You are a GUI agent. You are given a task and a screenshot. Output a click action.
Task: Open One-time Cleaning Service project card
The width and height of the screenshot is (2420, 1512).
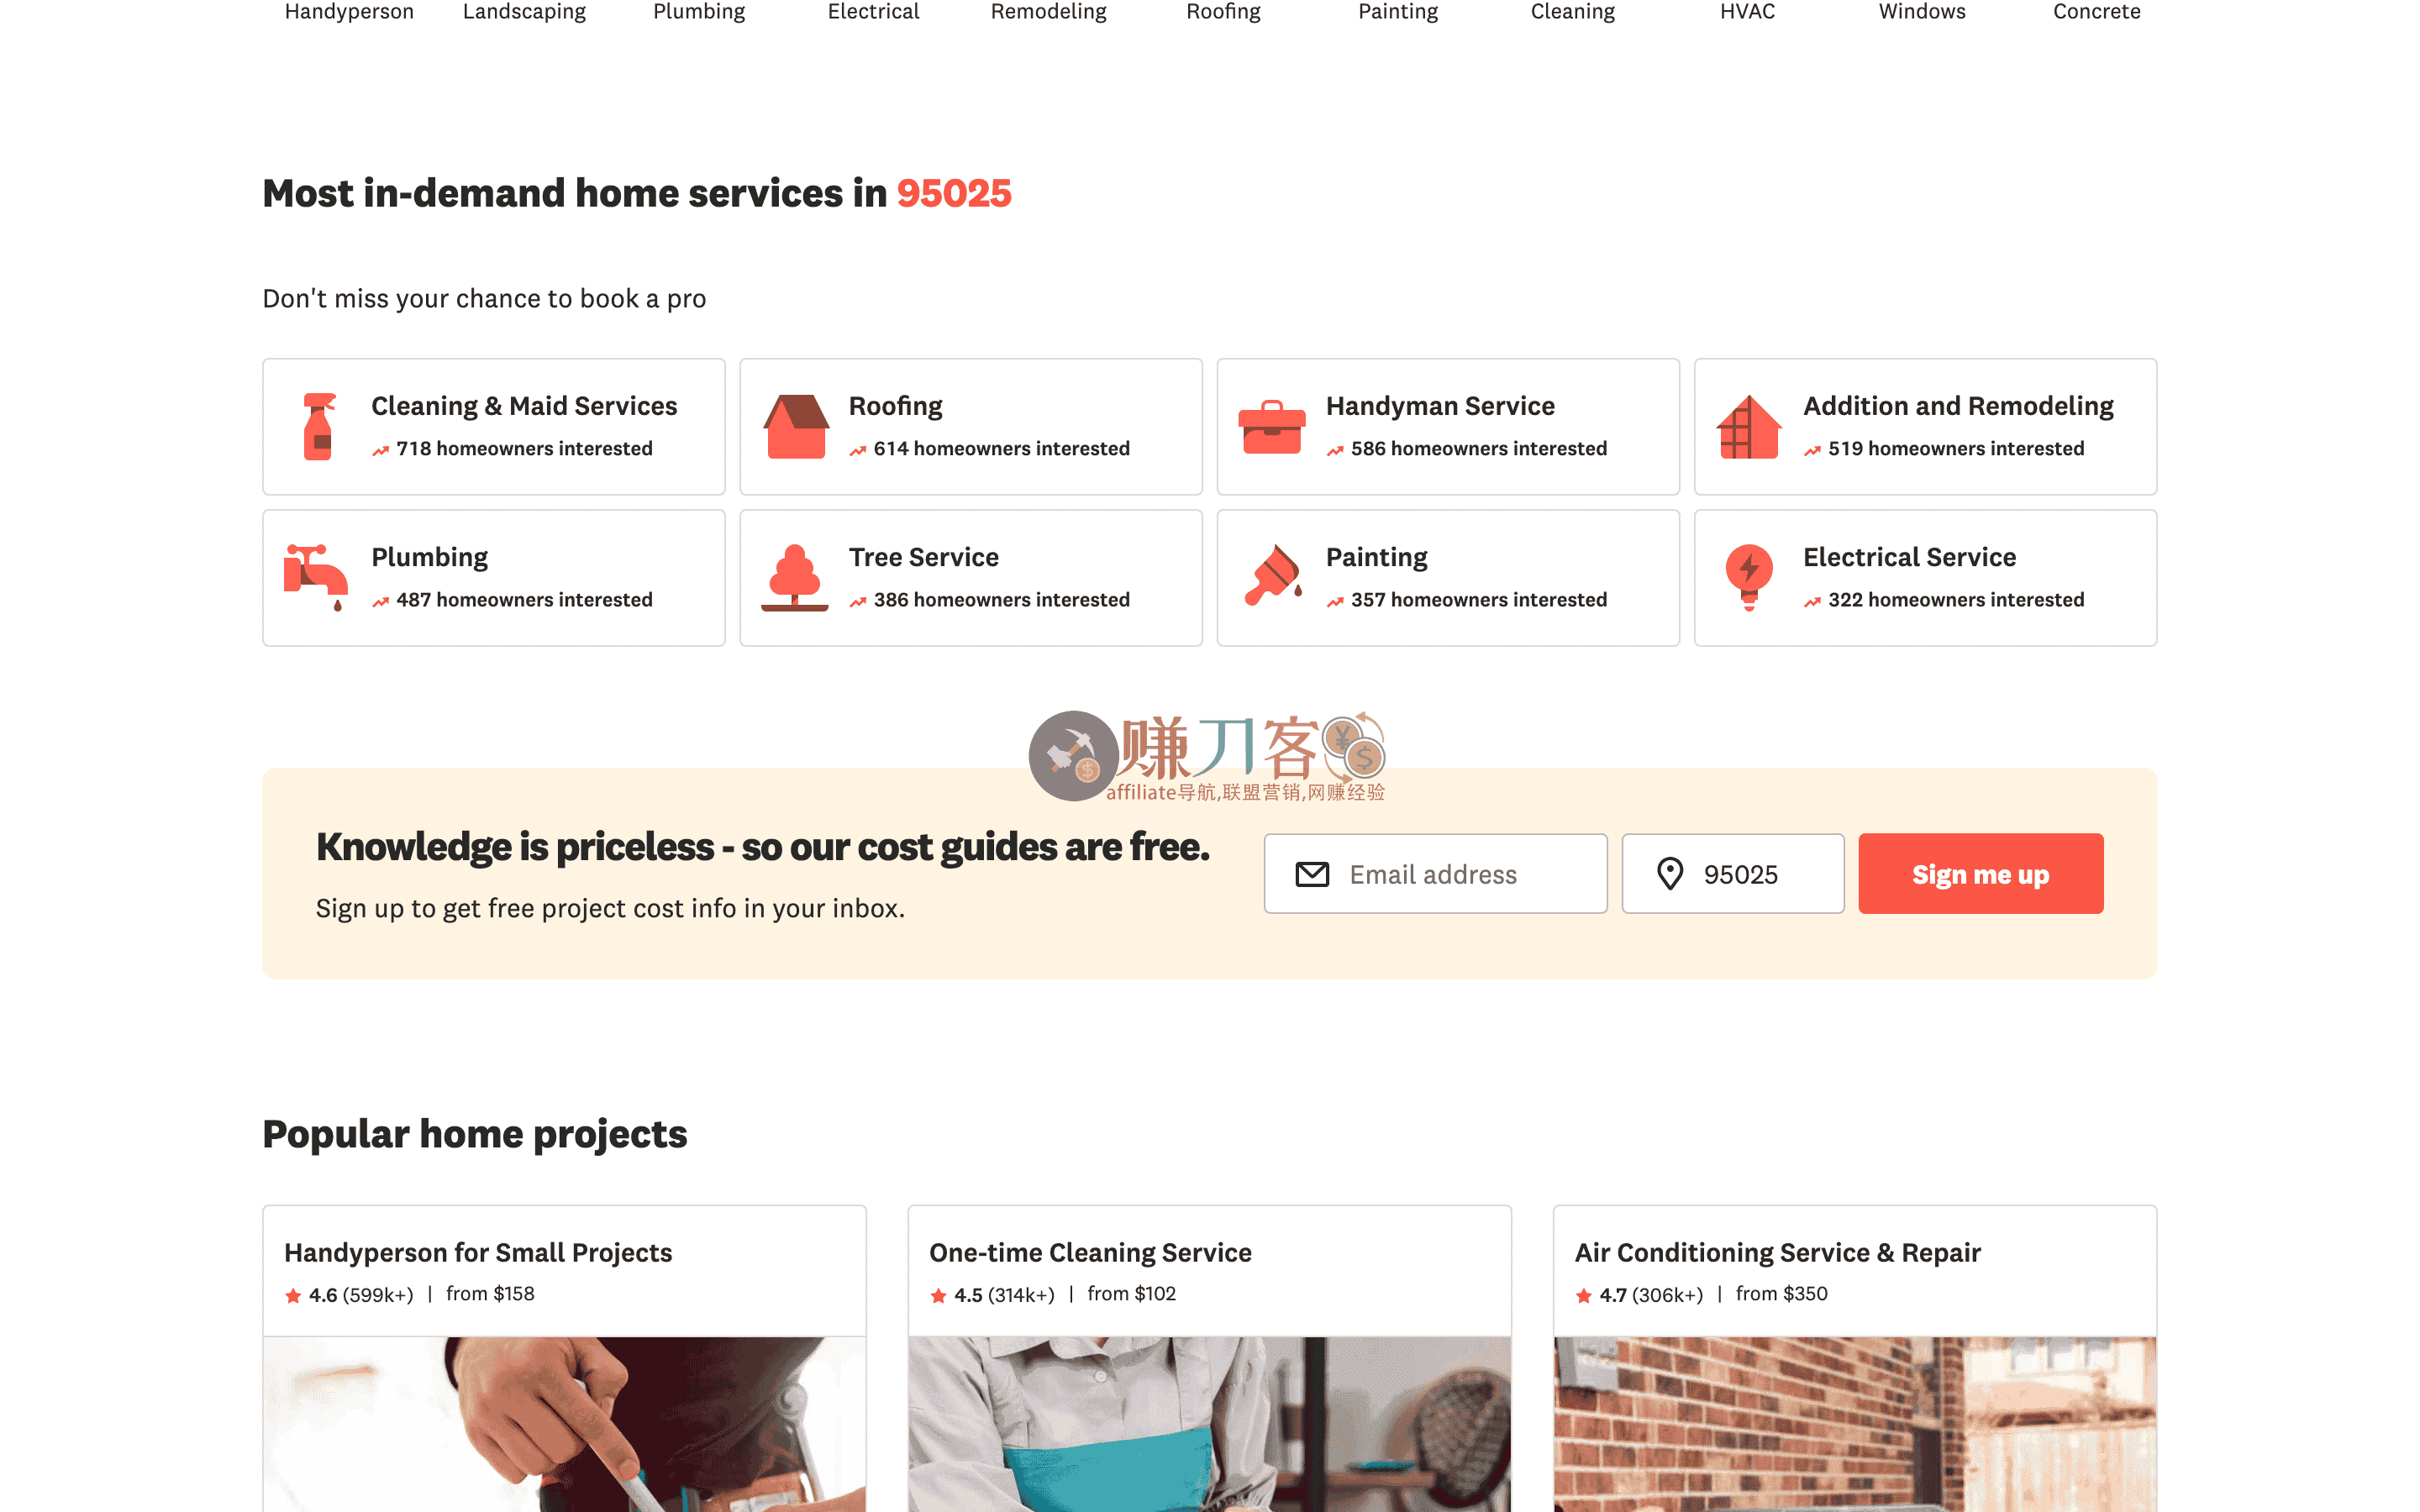pos(1210,1358)
